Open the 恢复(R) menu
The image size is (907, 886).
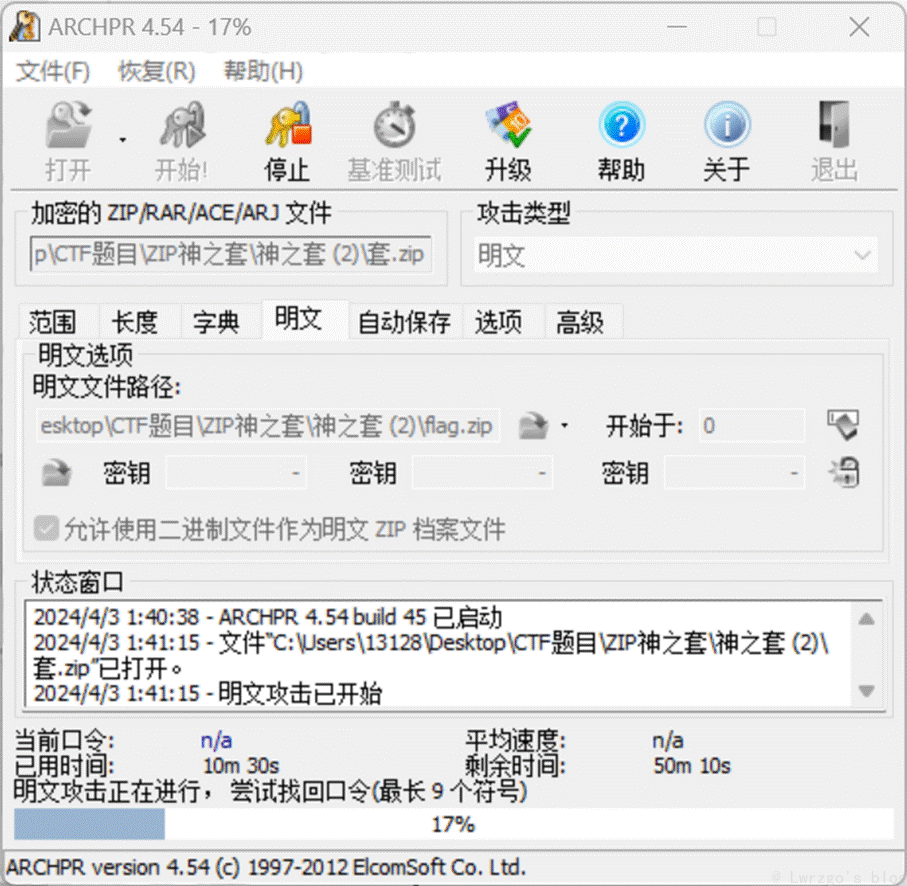point(157,72)
